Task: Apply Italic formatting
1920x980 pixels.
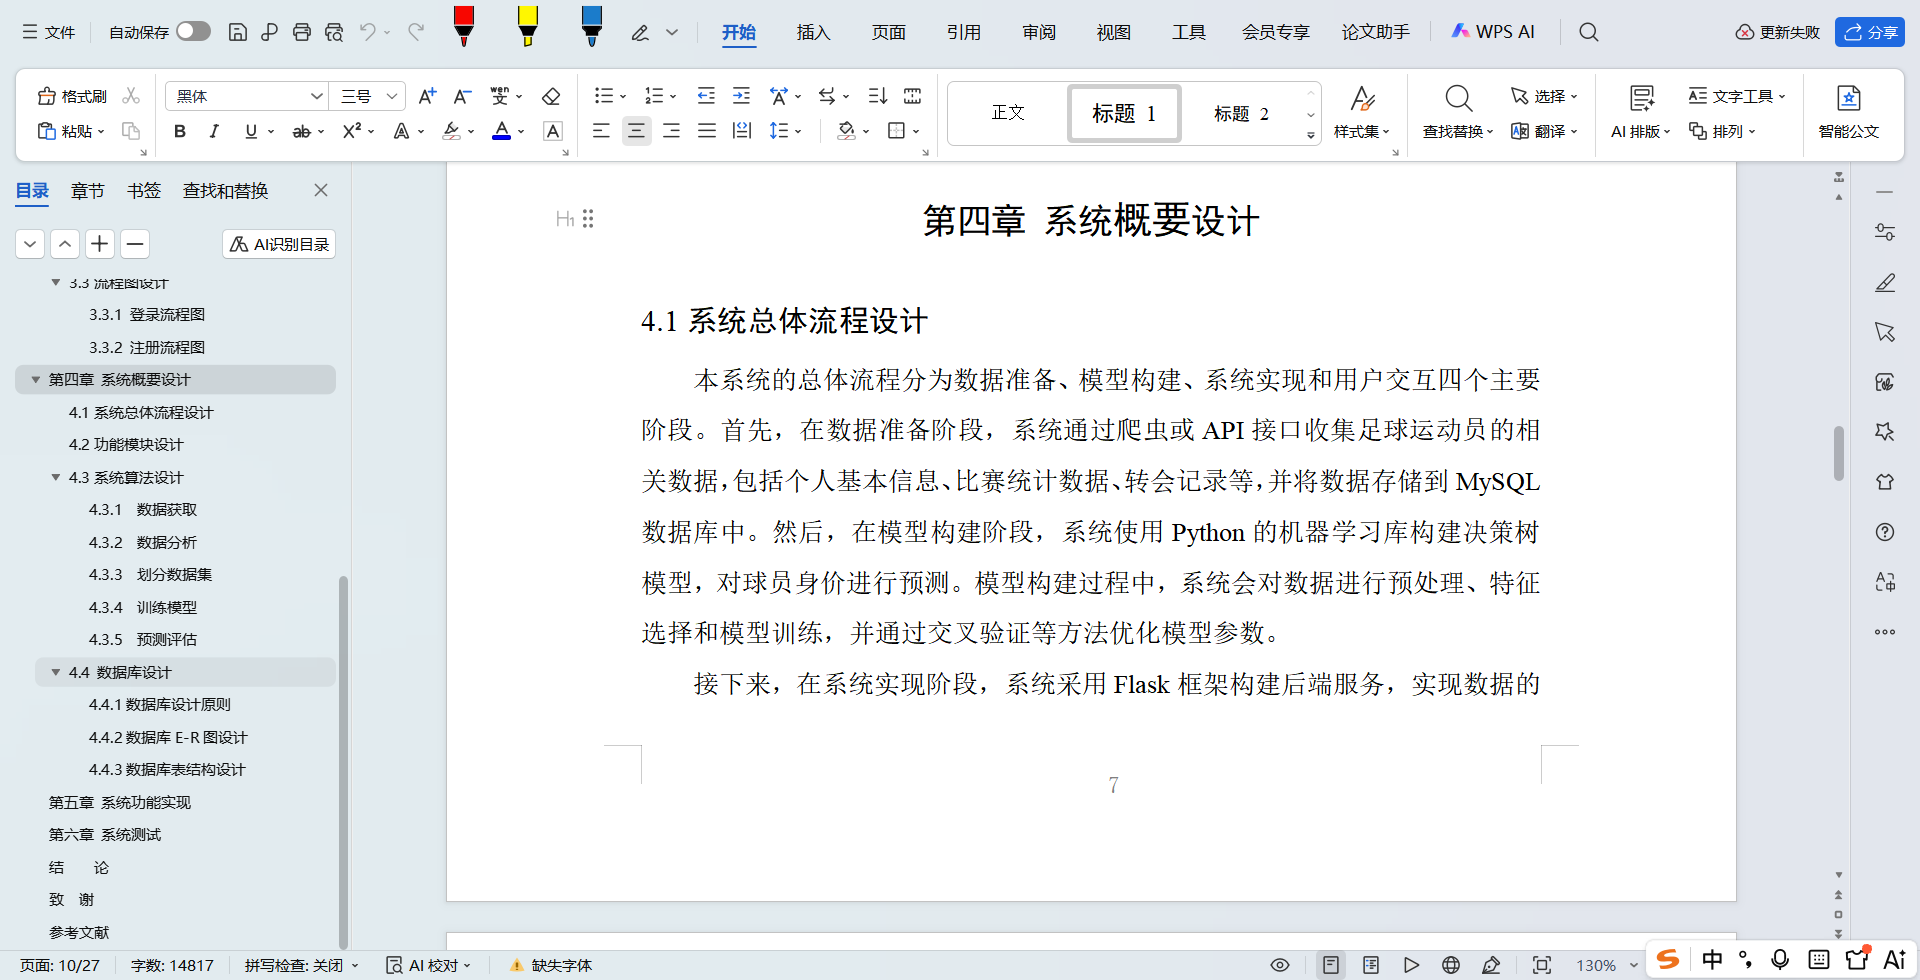Action: click(x=214, y=131)
